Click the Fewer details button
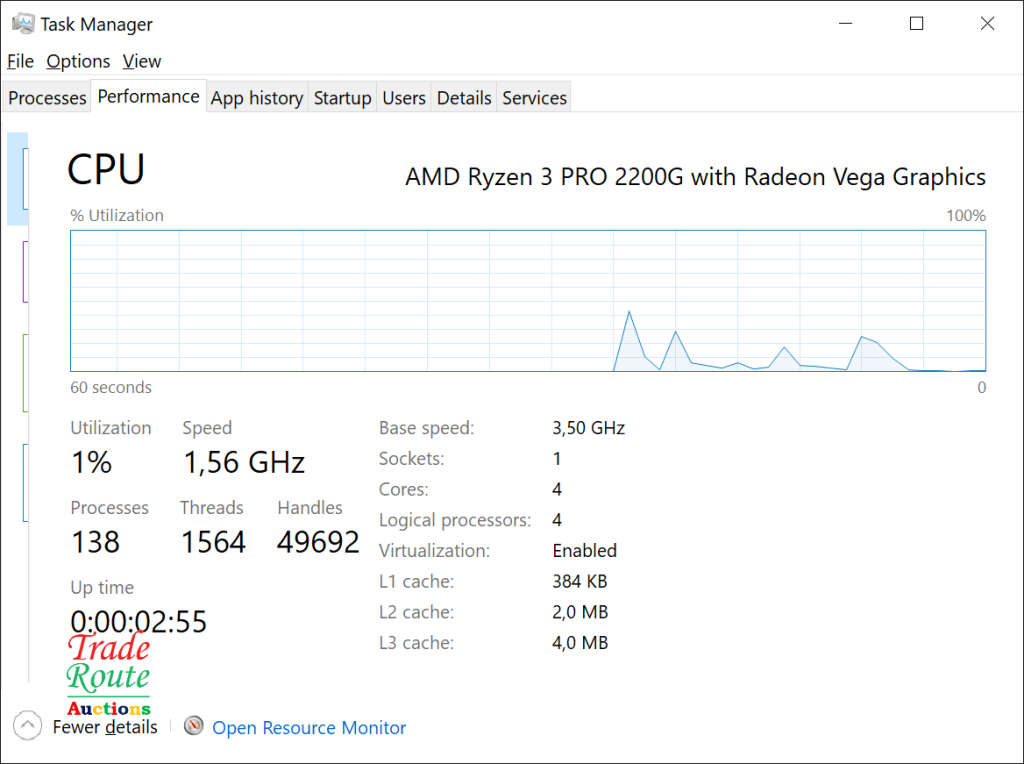 [x=105, y=727]
